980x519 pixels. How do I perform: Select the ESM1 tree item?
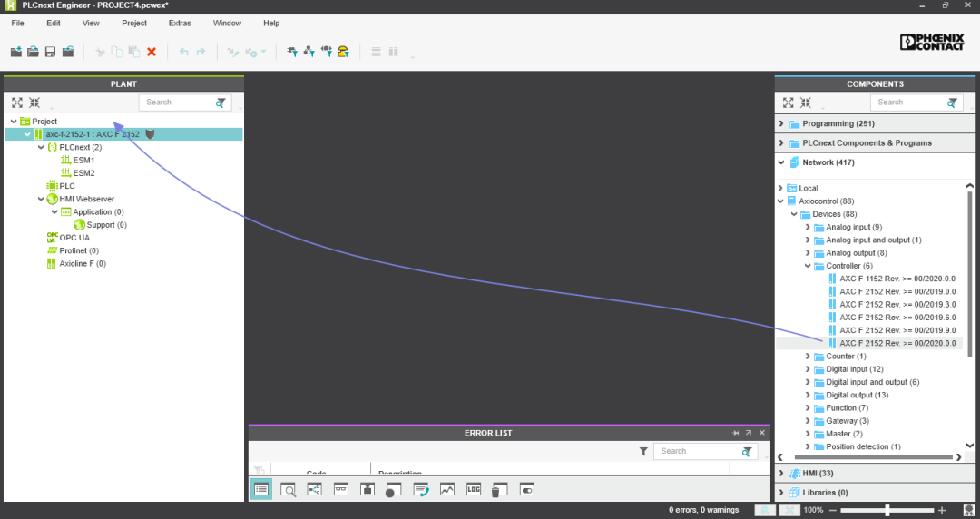click(83, 160)
